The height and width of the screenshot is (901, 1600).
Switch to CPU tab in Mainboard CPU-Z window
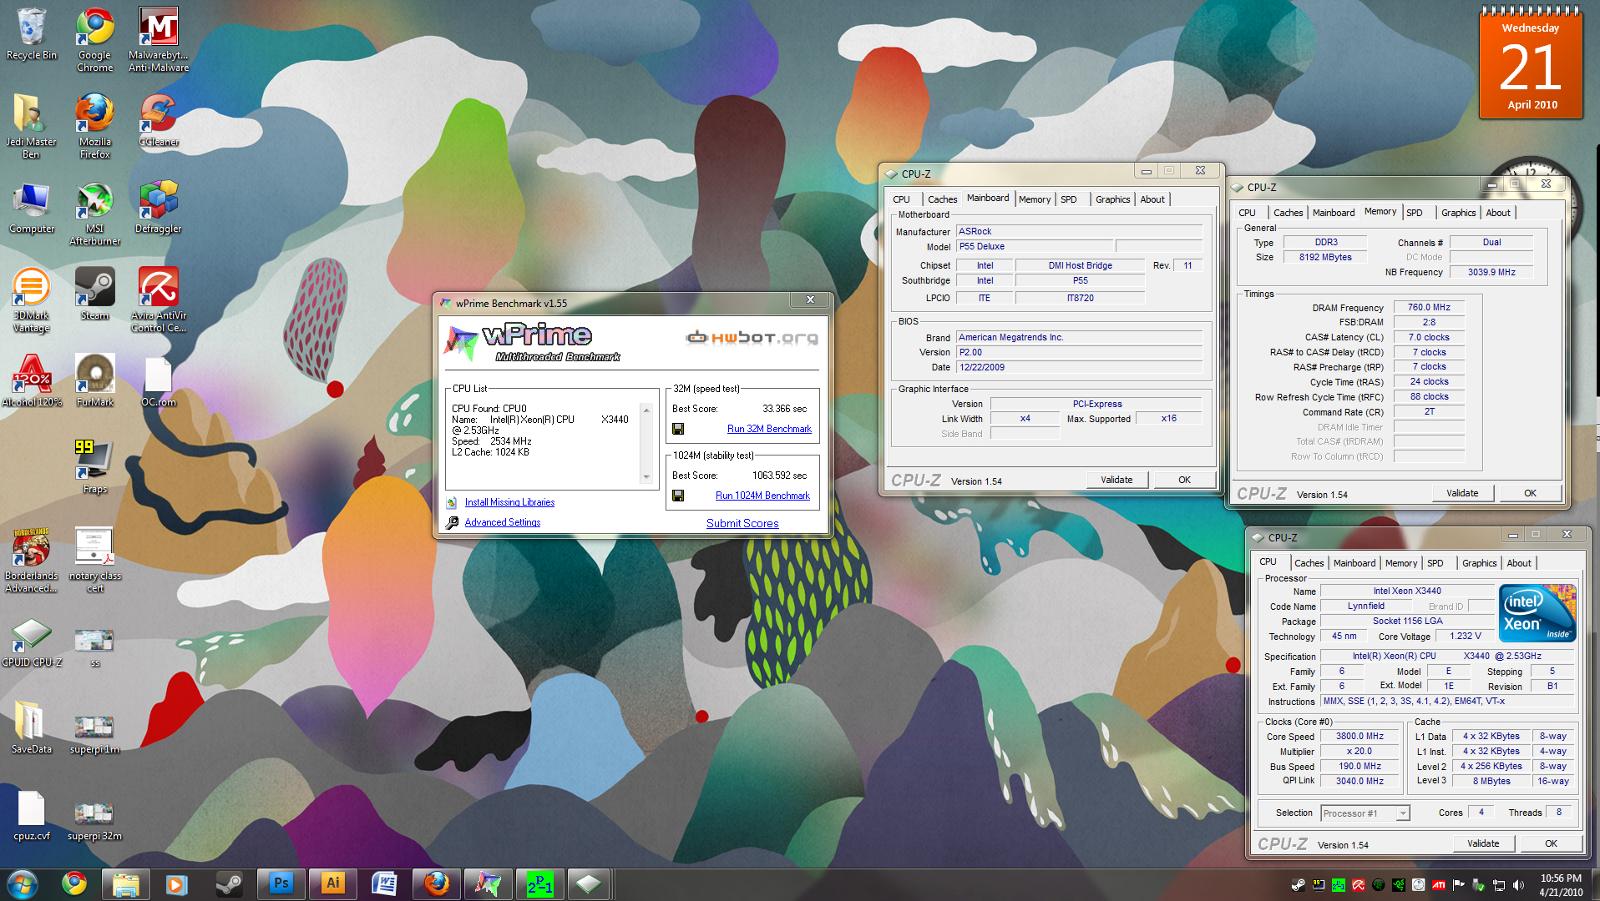click(x=901, y=199)
